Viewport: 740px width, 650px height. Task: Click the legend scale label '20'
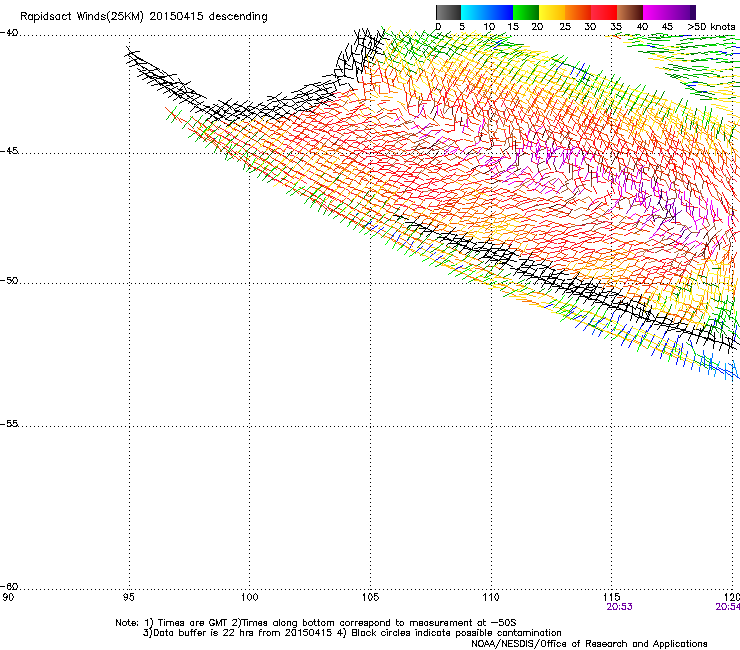pyautogui.click(x=537, y=27)
